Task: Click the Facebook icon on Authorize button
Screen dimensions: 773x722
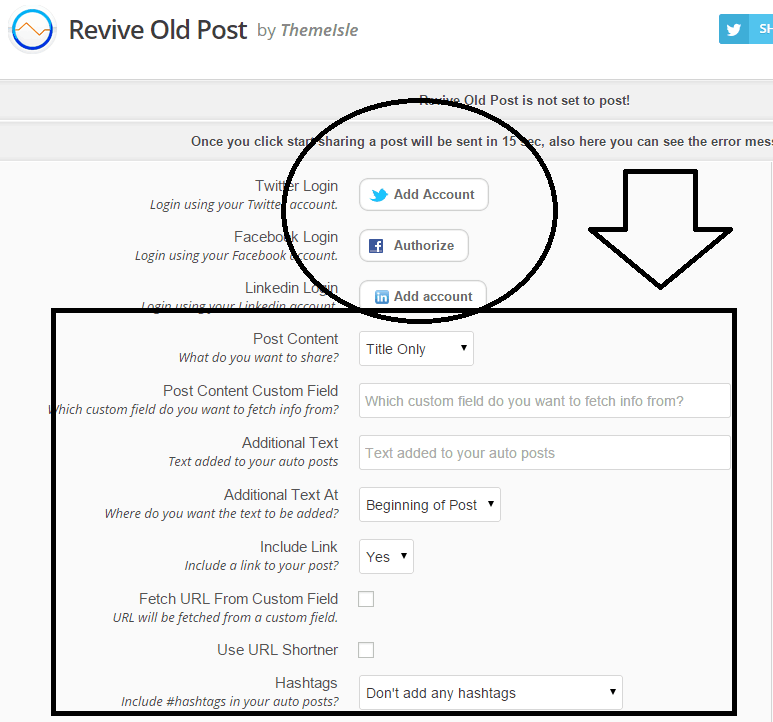Action: tap(377, 246)
